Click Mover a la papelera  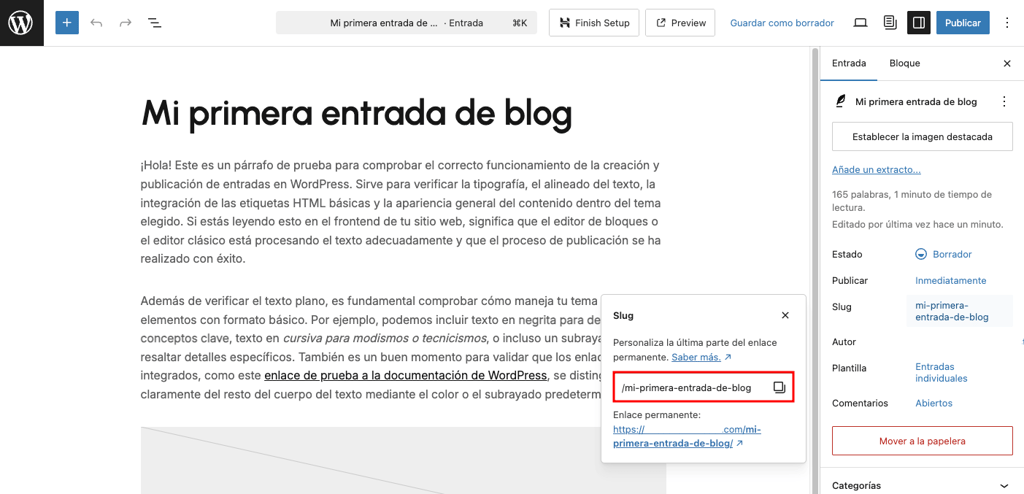[x=922, y=441]
